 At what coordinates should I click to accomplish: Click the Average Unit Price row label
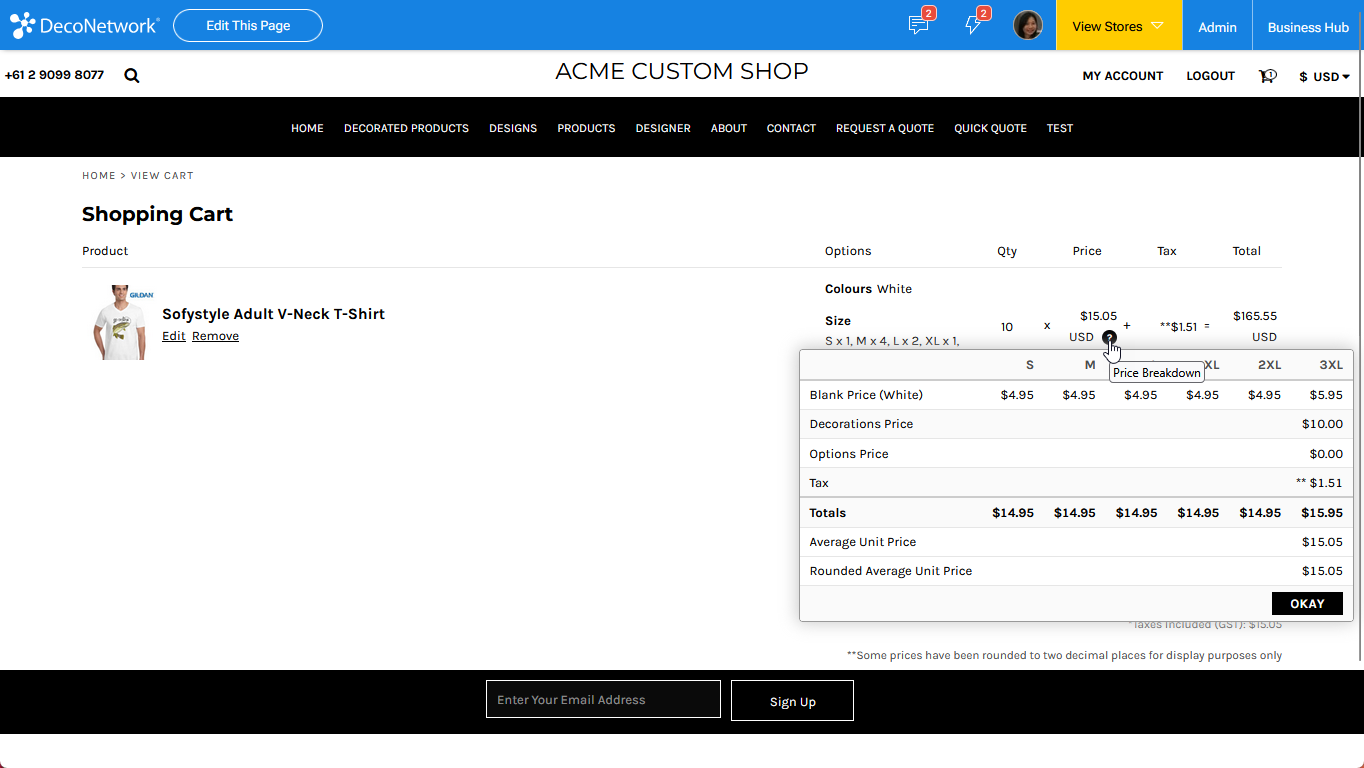(x=863, y=542)
